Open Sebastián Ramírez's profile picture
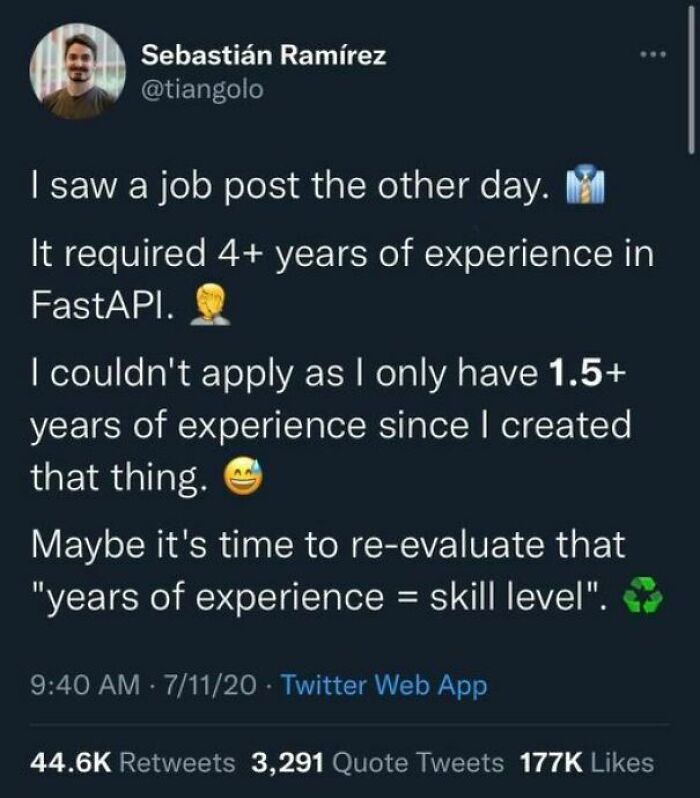 tap(78, 71)
